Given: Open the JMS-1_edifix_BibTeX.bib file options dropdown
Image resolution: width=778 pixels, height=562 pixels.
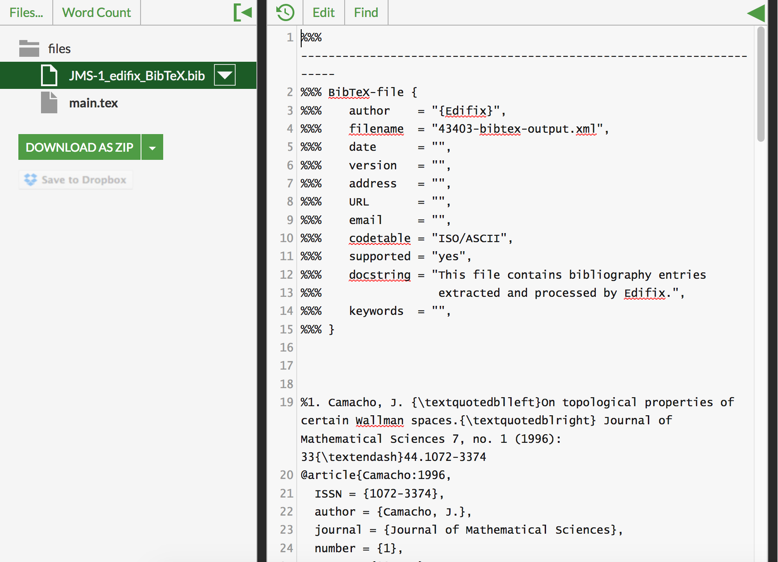Looking at the screenshot, I should (x=225, y=75).
